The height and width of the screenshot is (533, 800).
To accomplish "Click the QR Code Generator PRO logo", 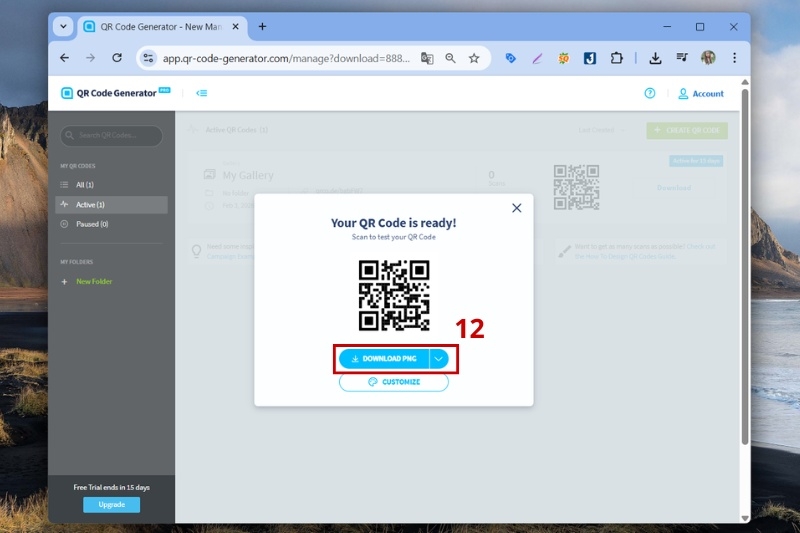I will coord(115,93).
